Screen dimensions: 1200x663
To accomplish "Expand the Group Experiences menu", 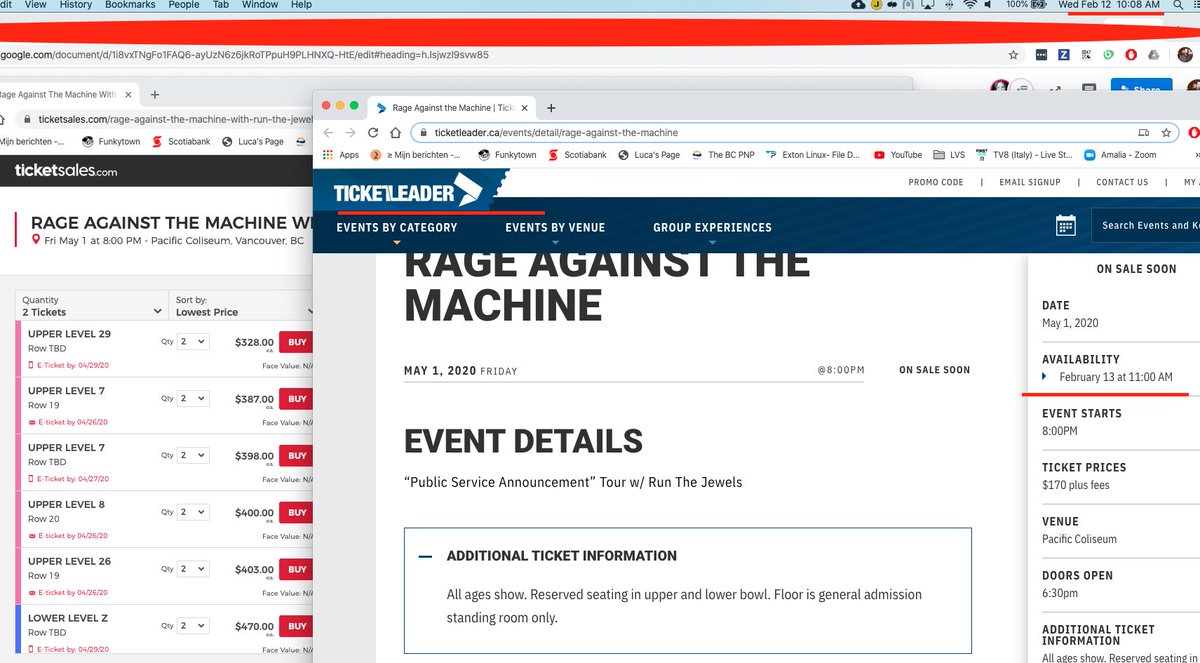I will coord(712,228).
